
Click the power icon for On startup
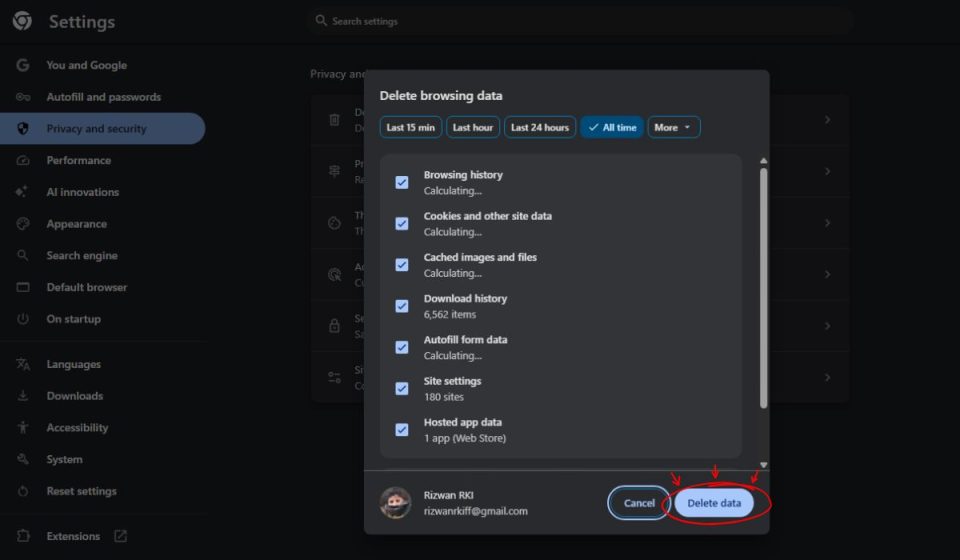pos(23,319)
